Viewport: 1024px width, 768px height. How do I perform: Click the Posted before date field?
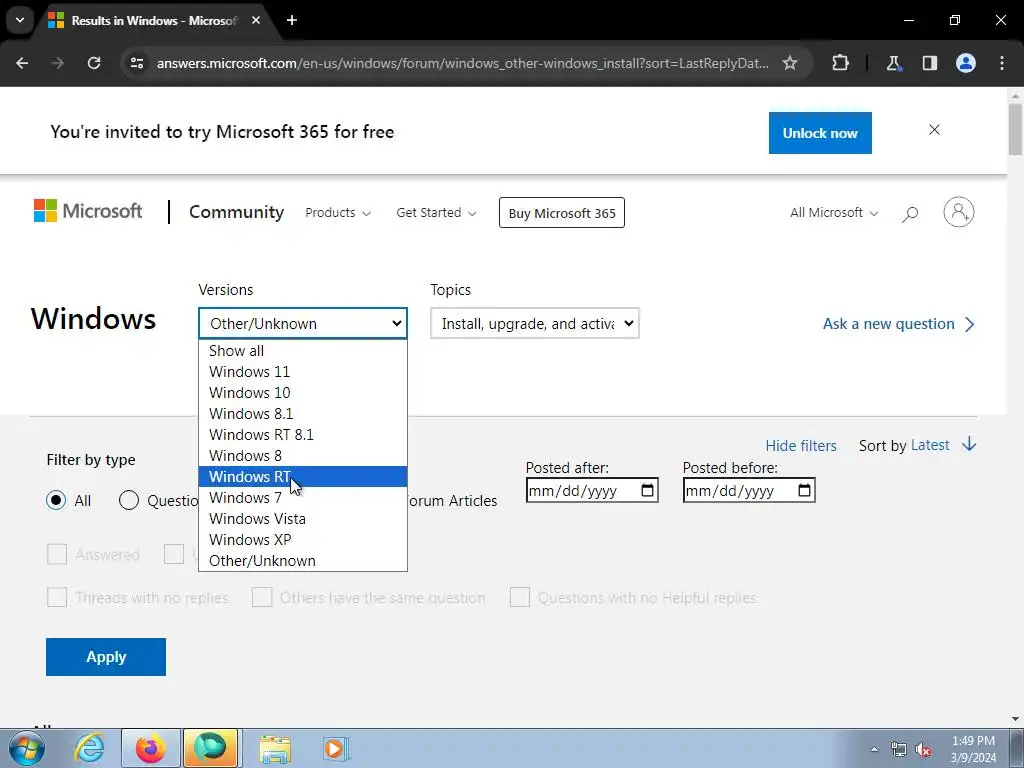[749, 490]
